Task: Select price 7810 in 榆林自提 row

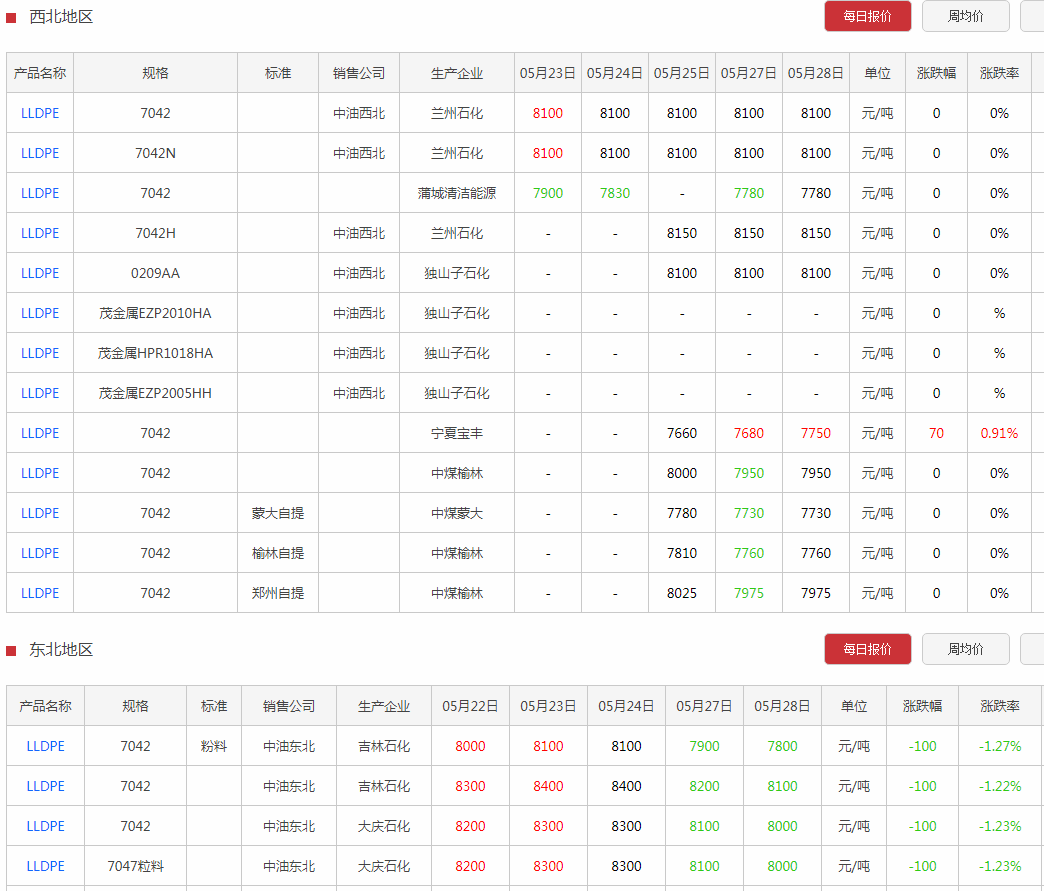Action: (x=682, y=553)
